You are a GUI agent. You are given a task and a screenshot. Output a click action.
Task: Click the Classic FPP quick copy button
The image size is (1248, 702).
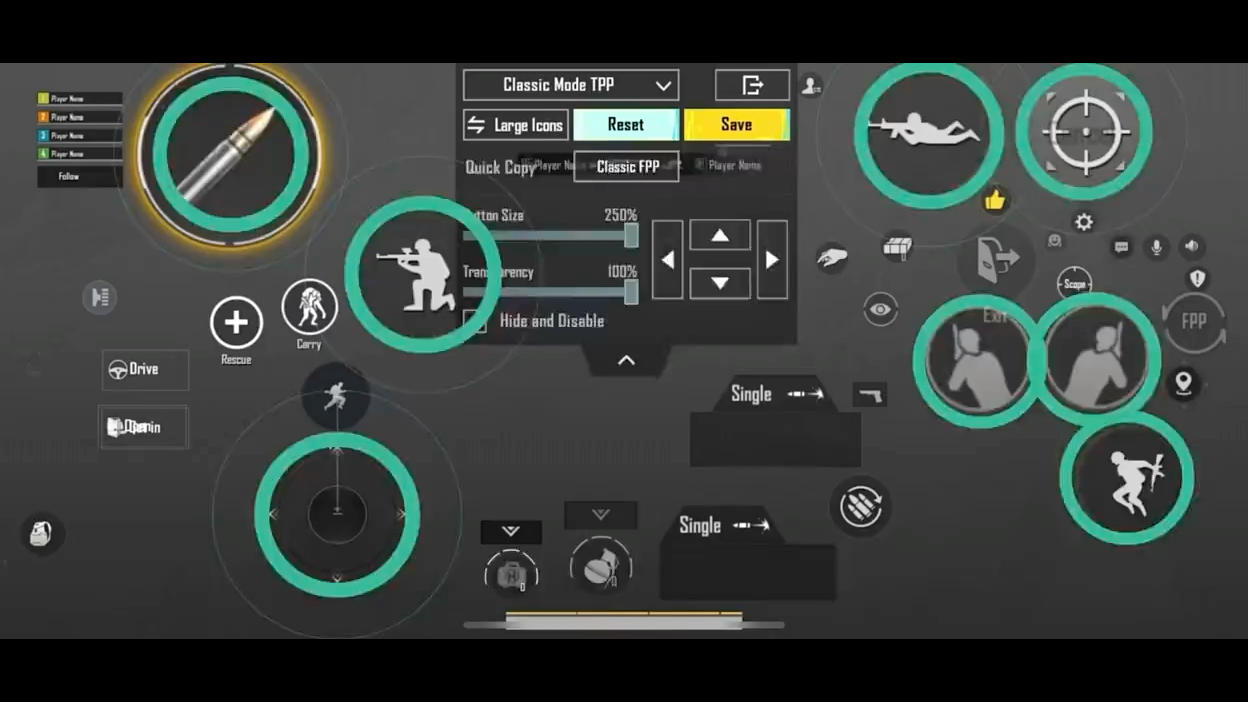coord(627,167)
